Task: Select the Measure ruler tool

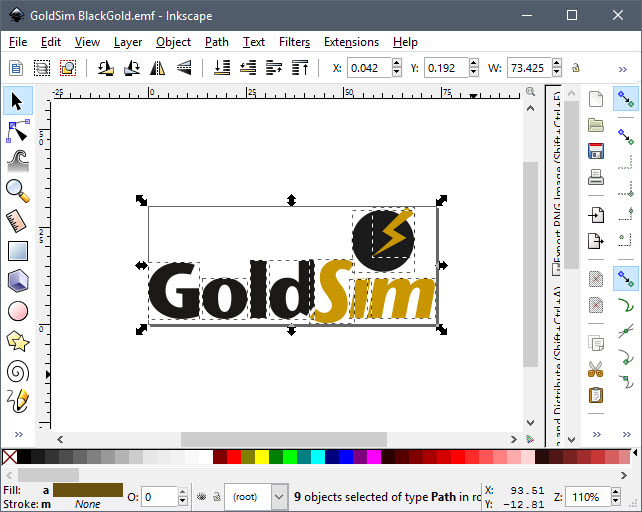Action: 18,221
